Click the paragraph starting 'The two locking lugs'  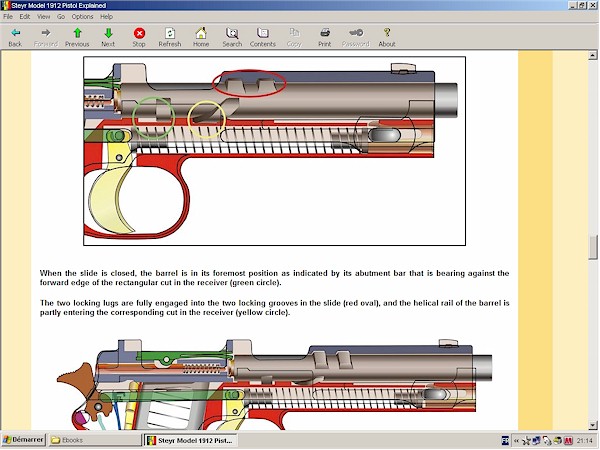coord(274,308)
